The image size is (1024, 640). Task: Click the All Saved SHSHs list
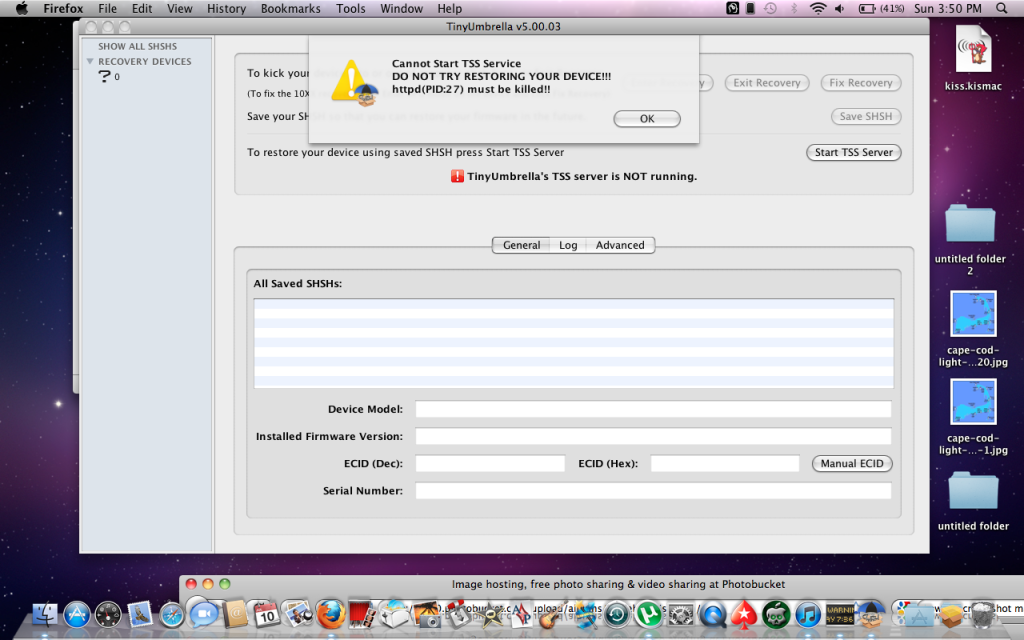click(573, 344)
